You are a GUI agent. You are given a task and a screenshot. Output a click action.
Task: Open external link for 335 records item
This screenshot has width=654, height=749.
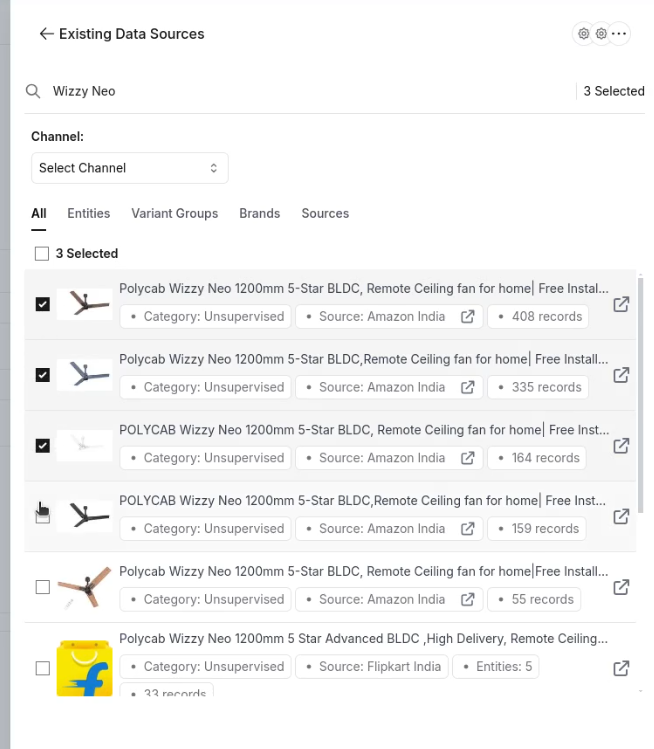tap(621, 375)
